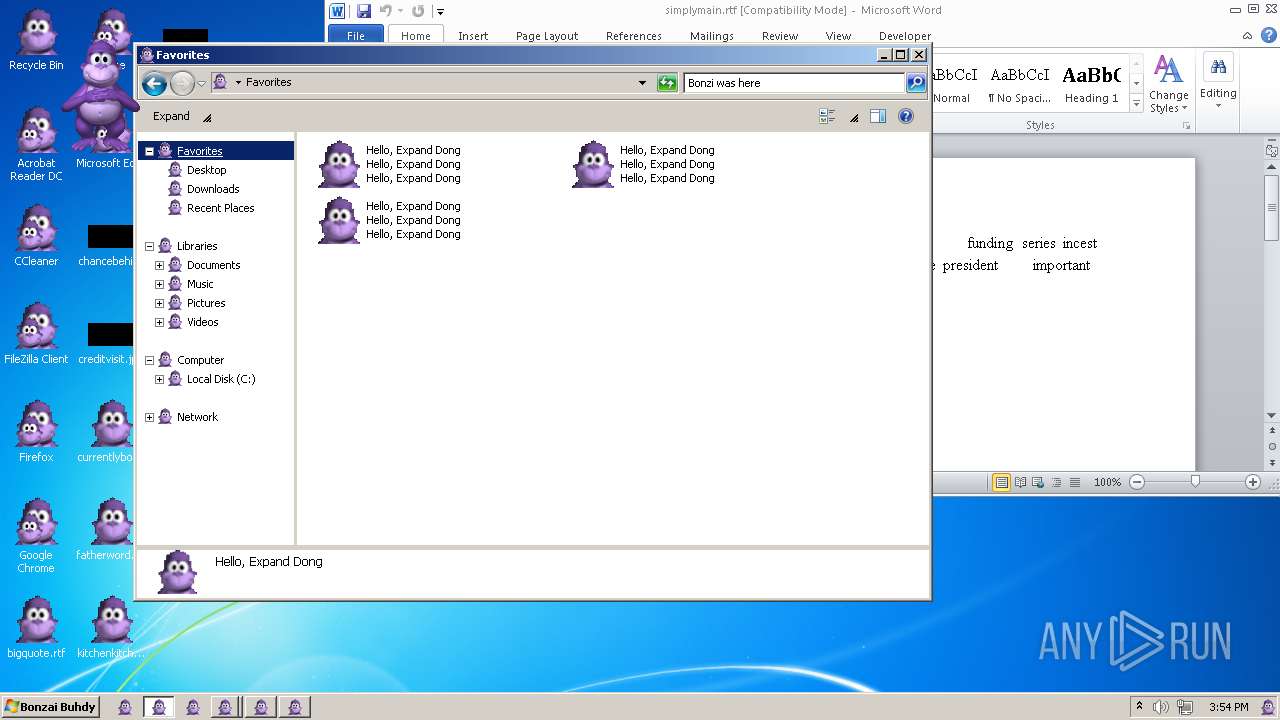
Task: Select bigquote.rtf desktop file
Action: click(36, 628)
